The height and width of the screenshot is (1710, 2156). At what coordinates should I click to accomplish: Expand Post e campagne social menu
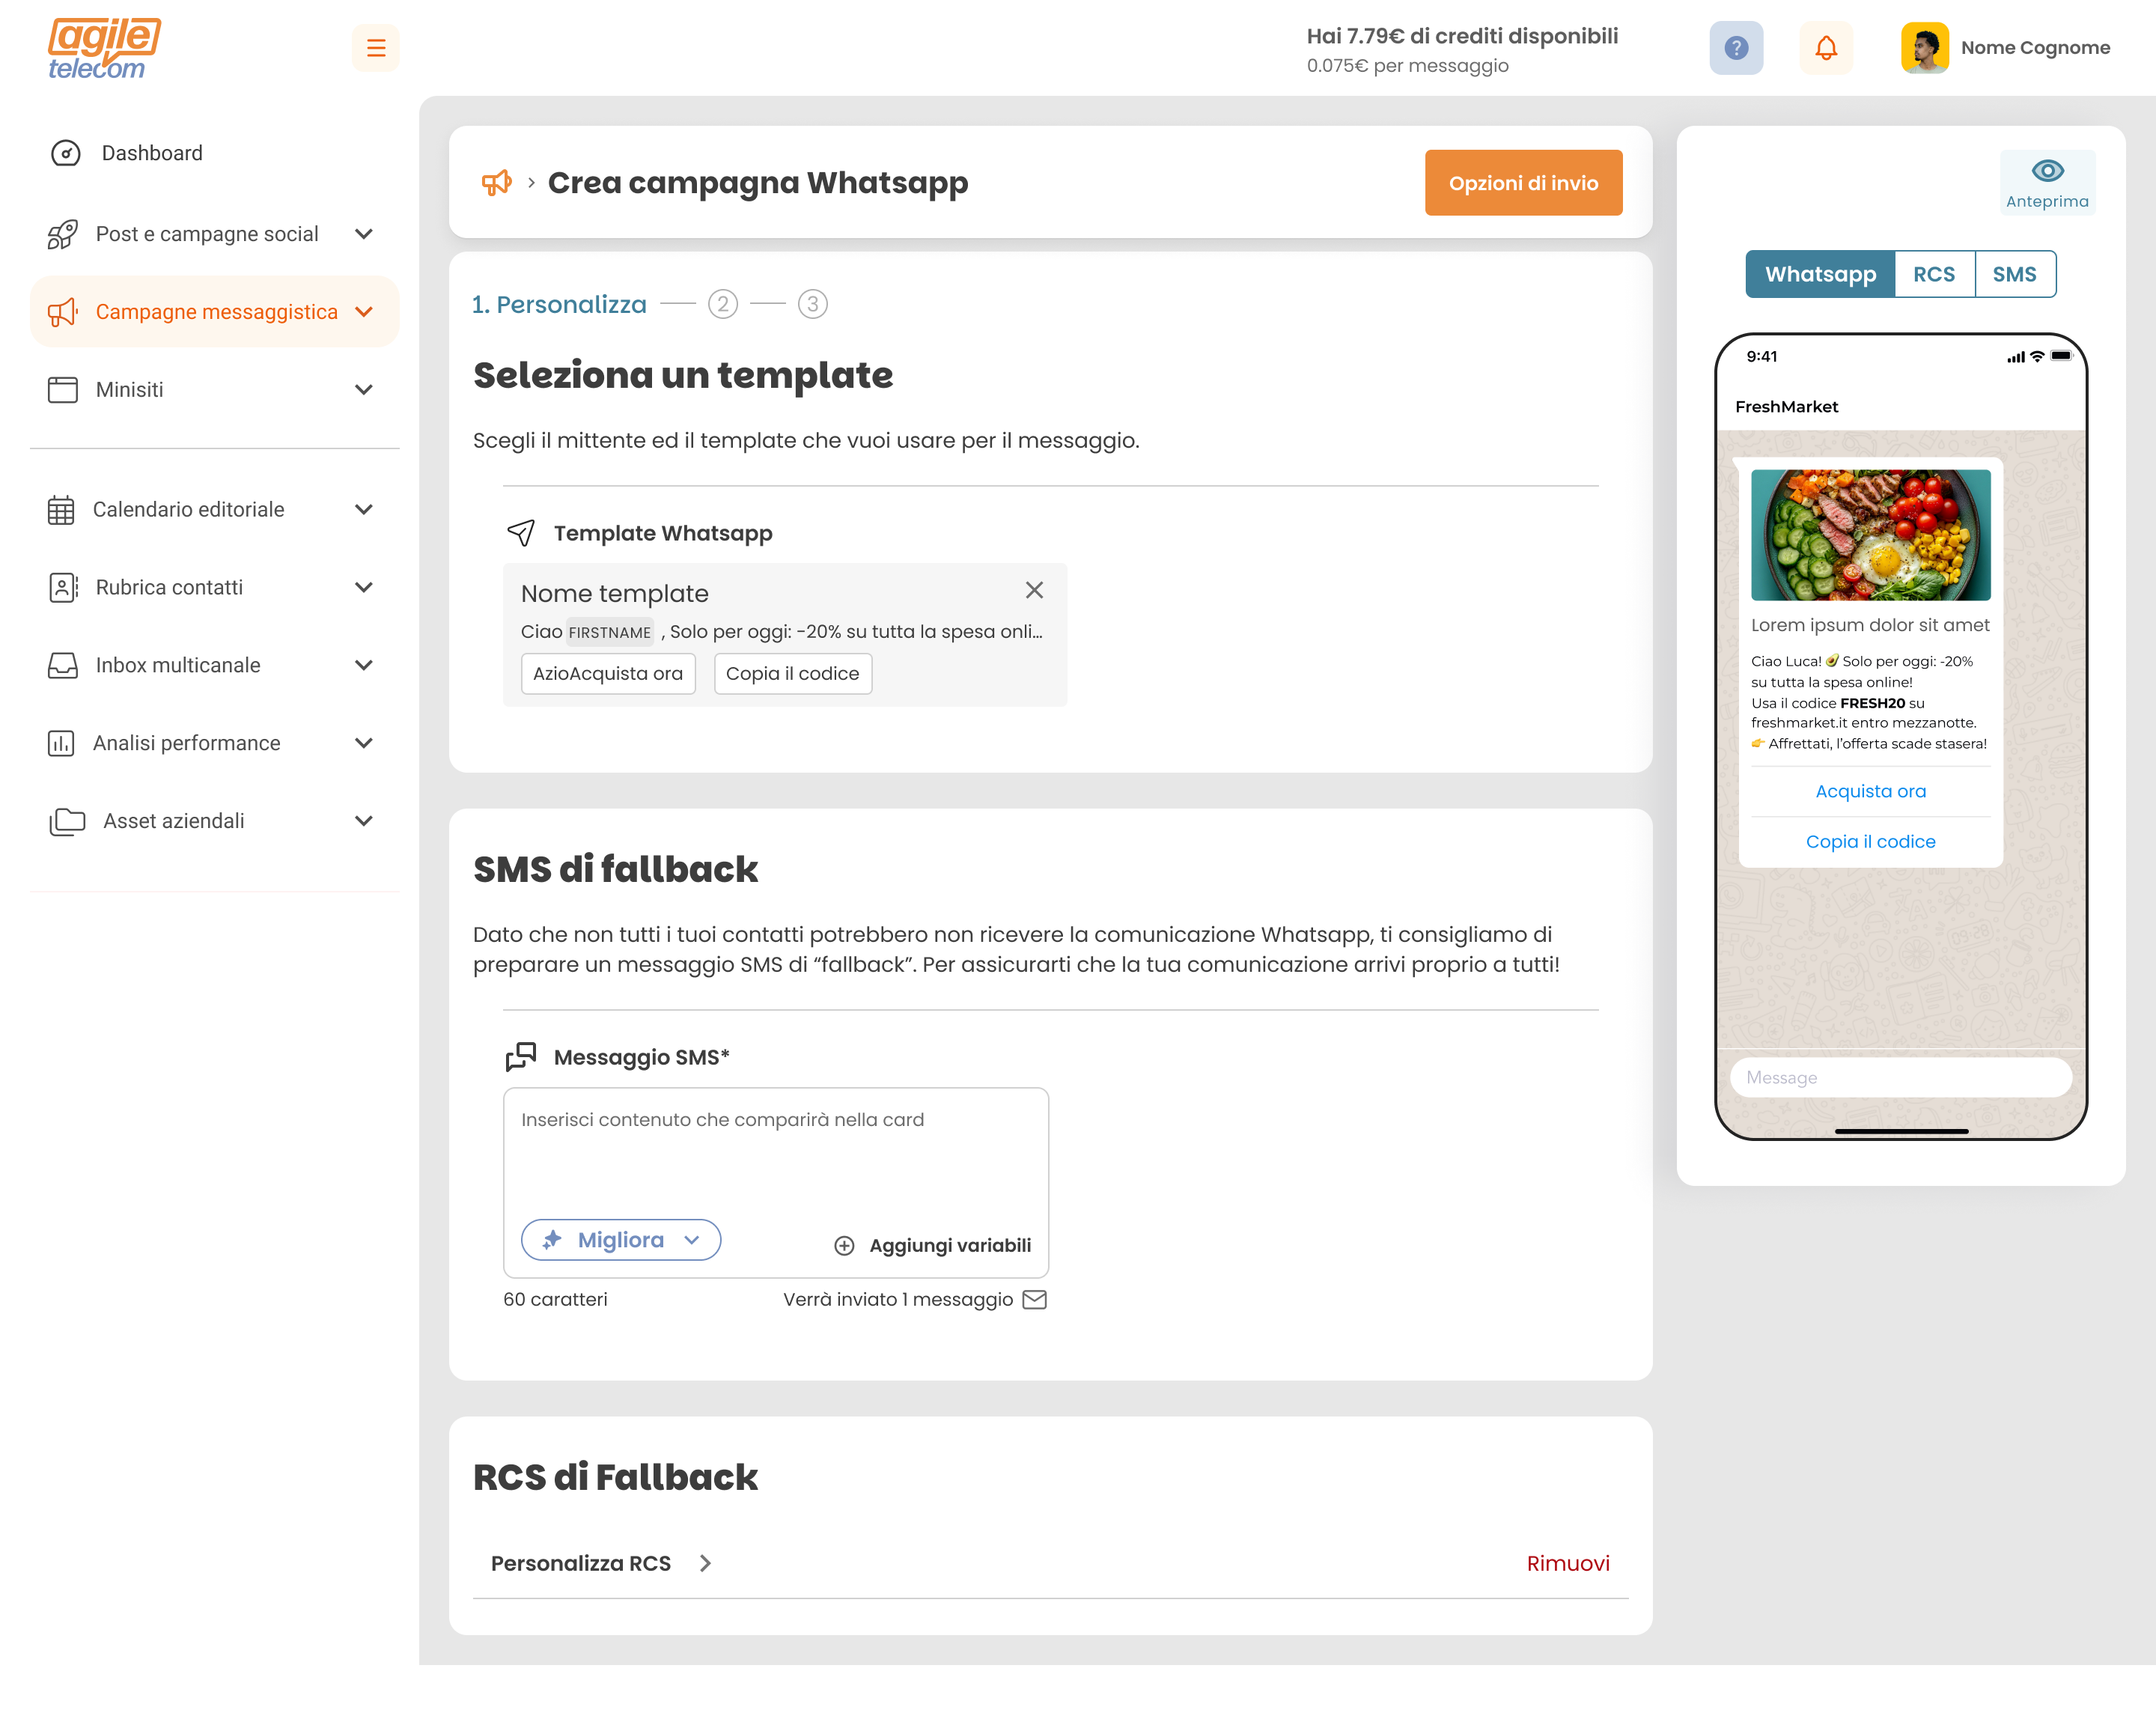click(364, 234)
